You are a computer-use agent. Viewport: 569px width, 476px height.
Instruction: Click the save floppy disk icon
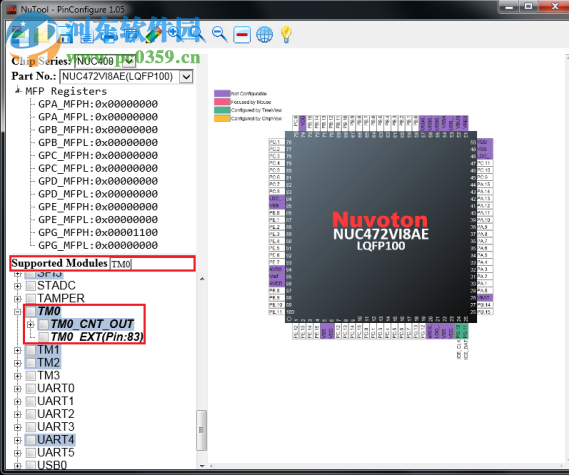[x=65, y=35]
